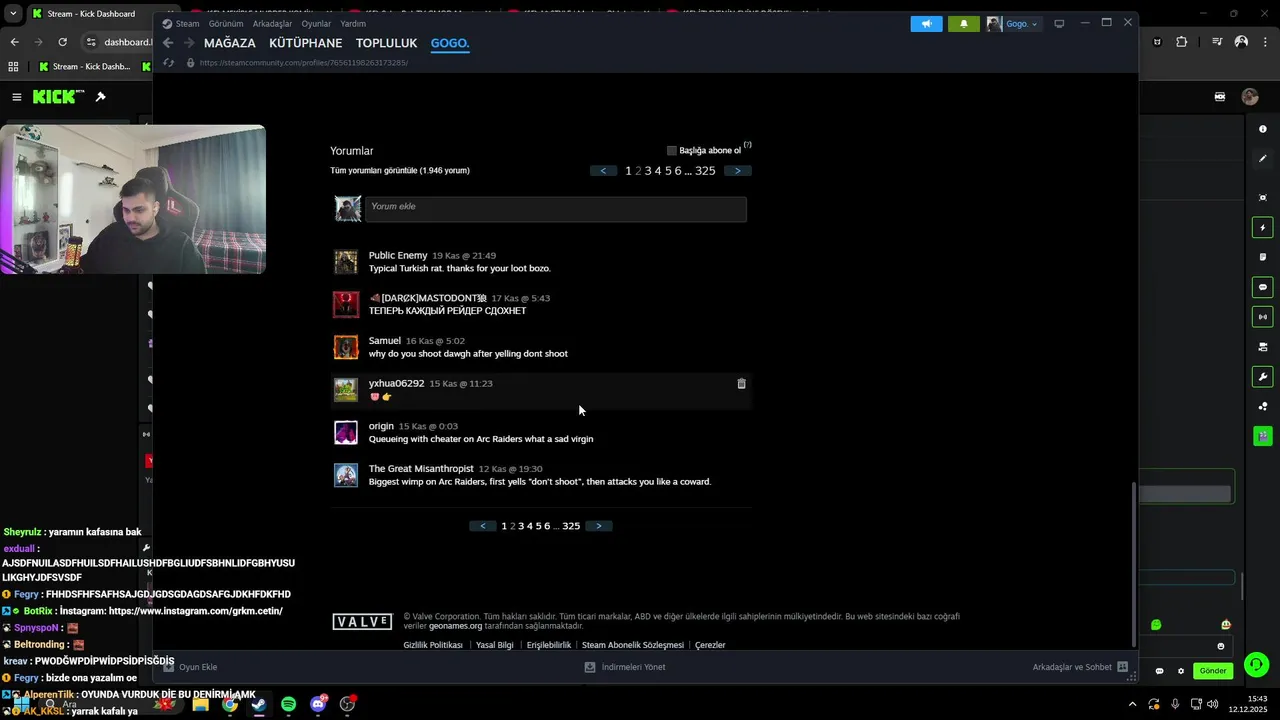Enable the 'Başlığa abone ol' checkbox

click(x=672, y=151)
